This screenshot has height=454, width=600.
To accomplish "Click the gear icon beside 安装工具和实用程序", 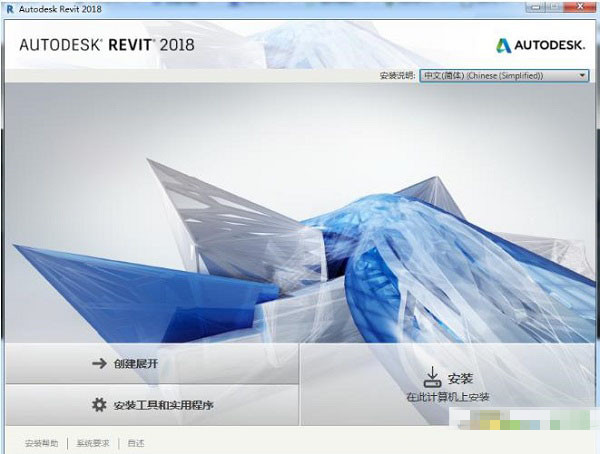I will 98,405.
